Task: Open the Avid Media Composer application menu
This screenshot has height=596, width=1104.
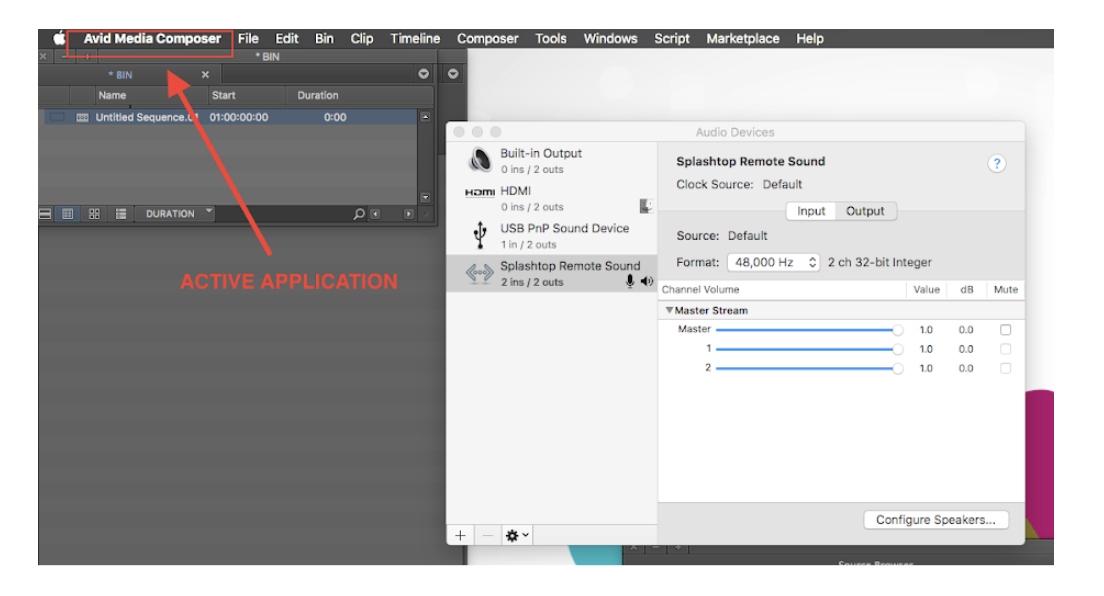Action: 152,39
